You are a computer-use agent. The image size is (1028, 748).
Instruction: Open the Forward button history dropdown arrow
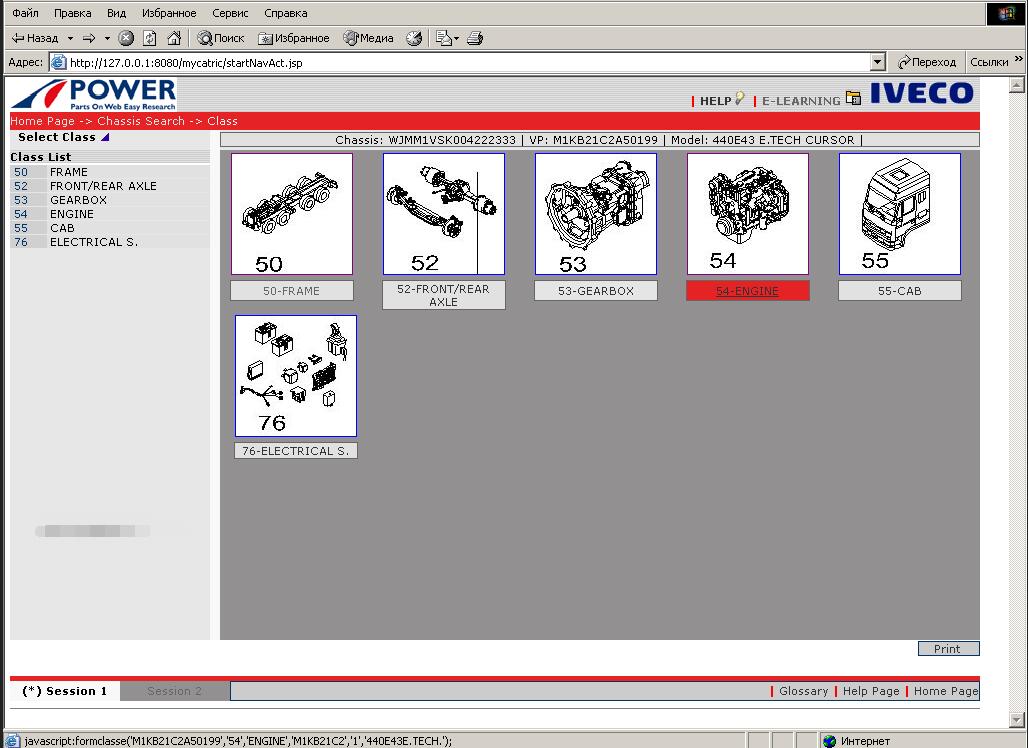(107, 38)
